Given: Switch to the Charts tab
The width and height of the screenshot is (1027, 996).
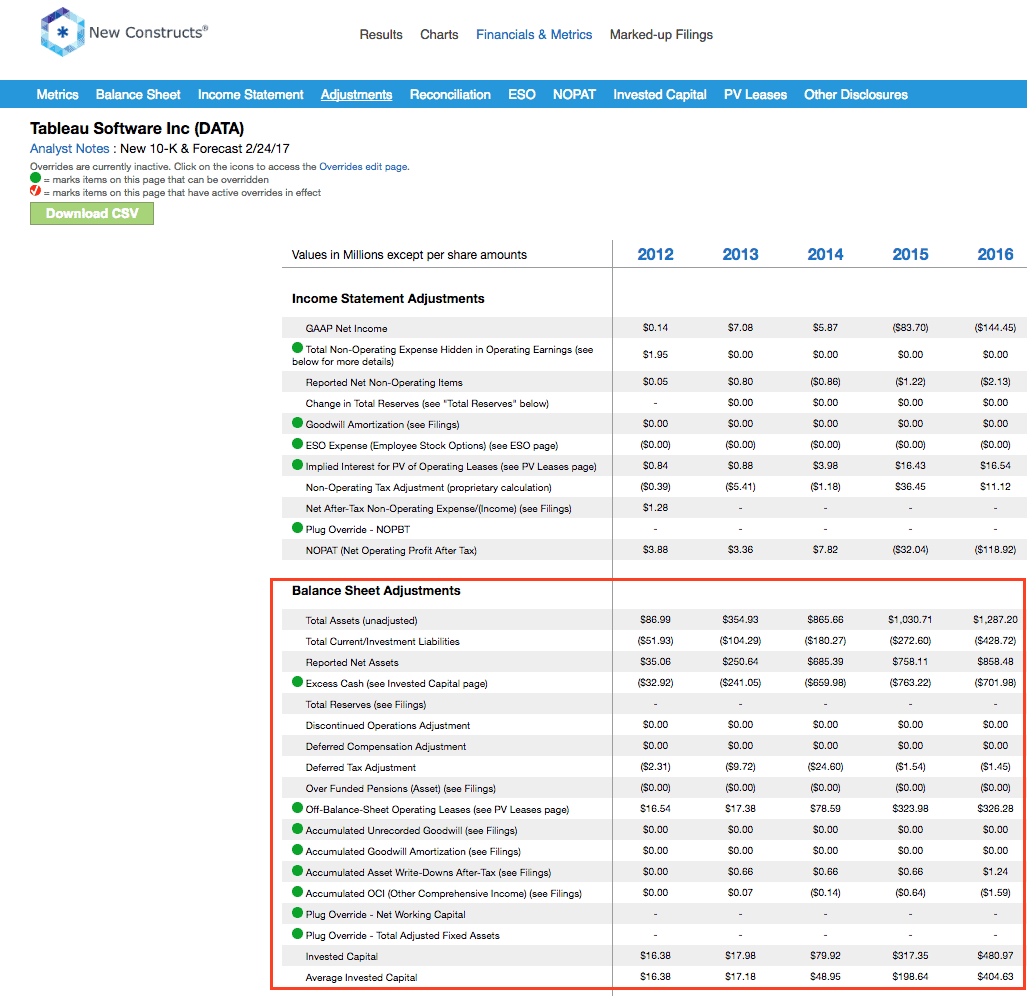Looking at the screenshot, I should [439, 35].
